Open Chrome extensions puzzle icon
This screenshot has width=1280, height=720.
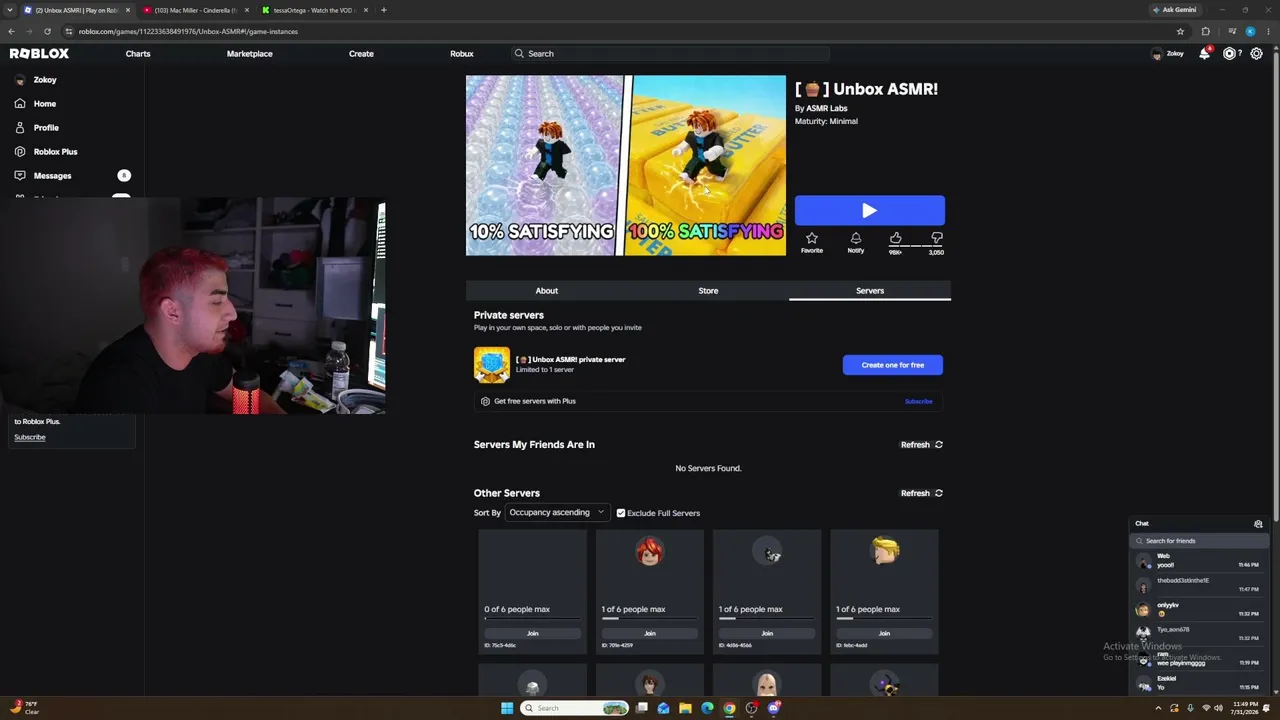pos(1206,31)
